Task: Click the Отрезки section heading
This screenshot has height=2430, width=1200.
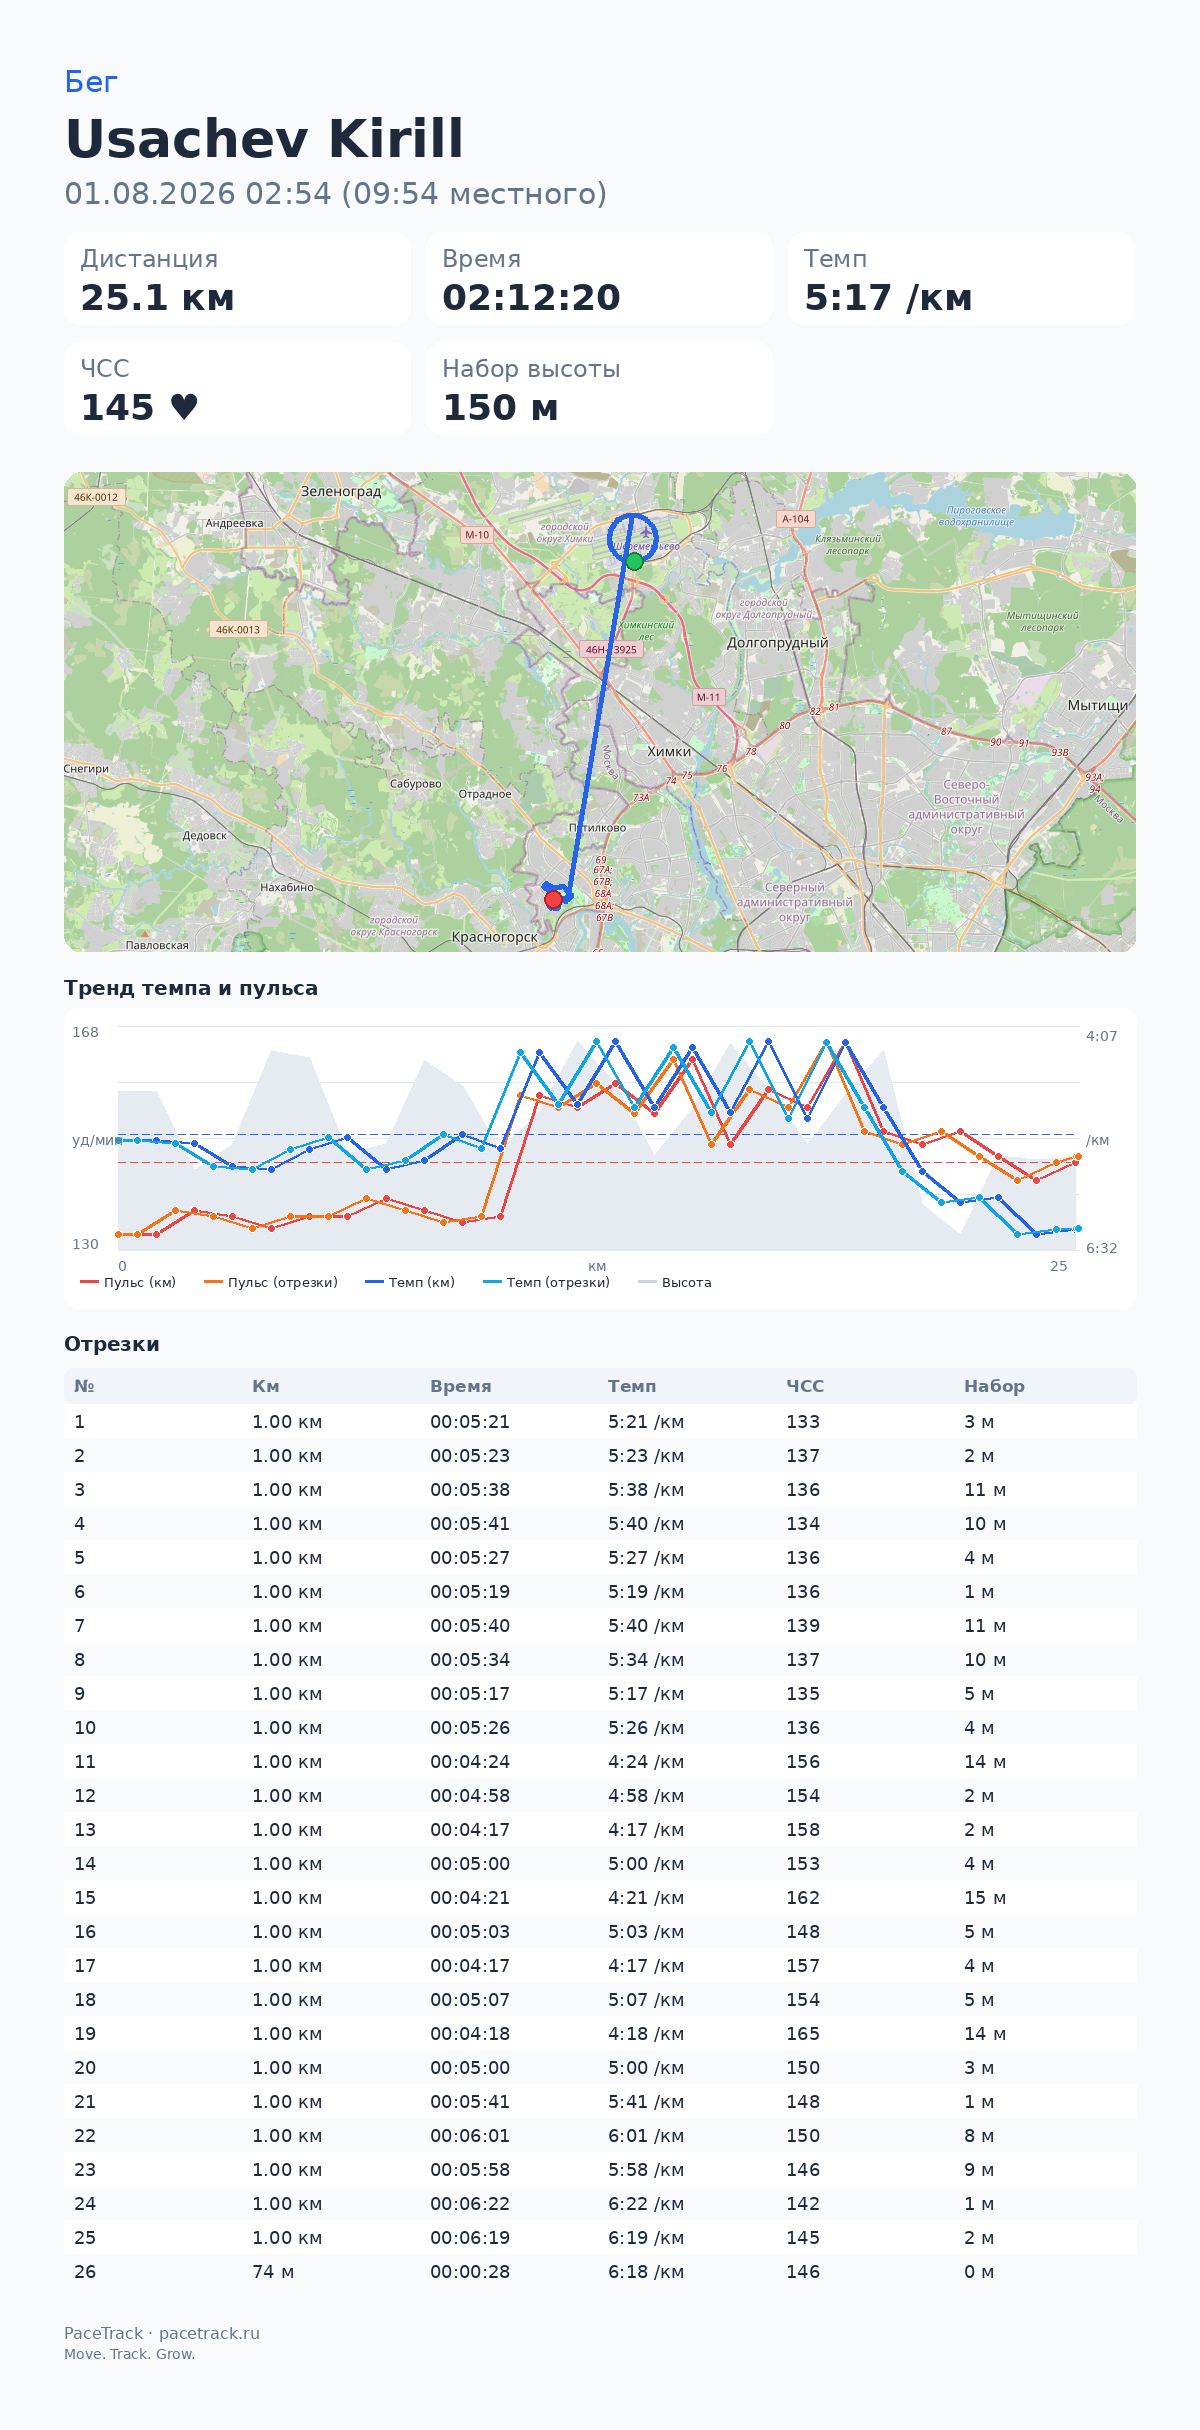Action: click(112, 1344)
